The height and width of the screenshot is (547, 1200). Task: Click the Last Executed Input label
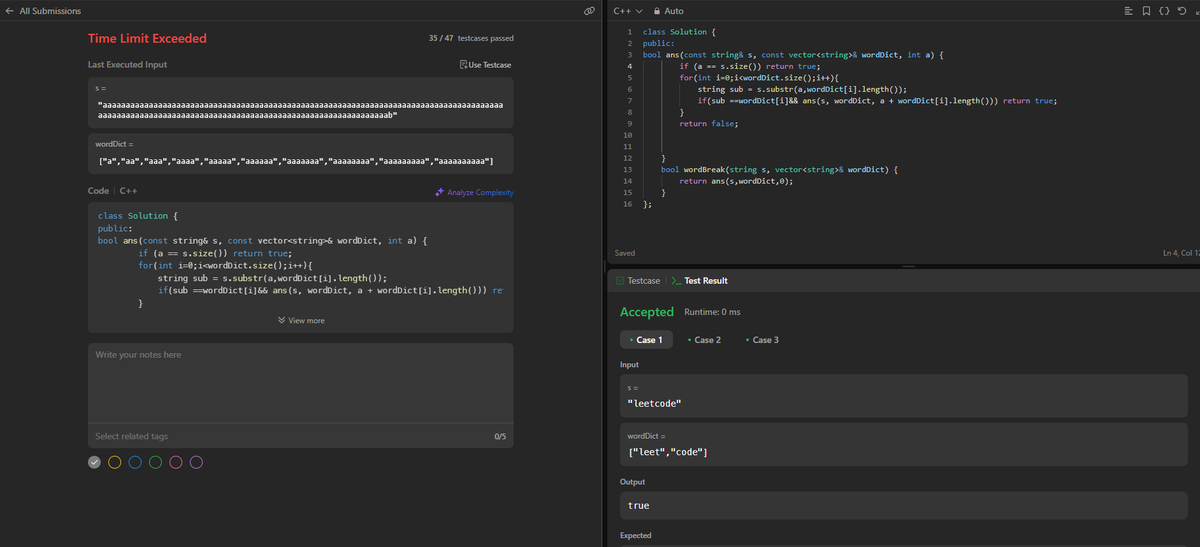pos(128,65)
